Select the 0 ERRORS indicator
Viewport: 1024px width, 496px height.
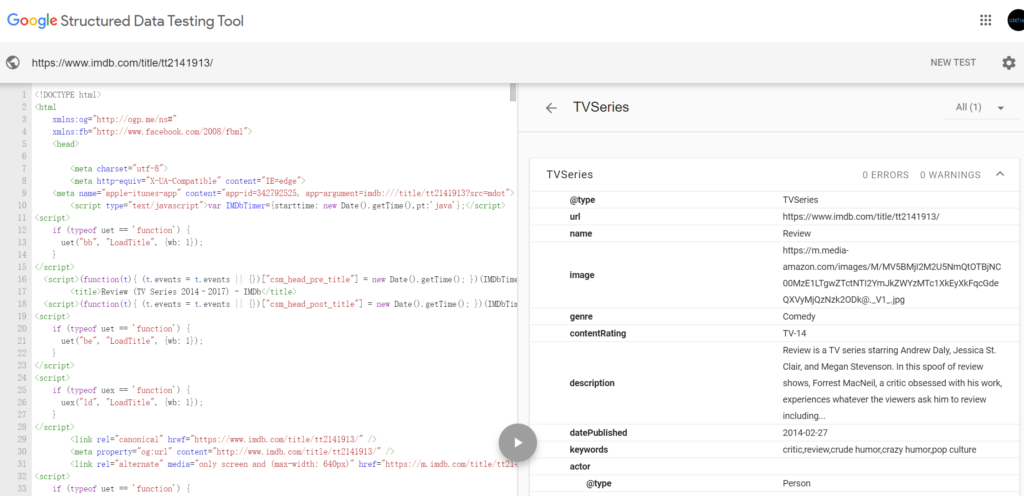[884, 175]
